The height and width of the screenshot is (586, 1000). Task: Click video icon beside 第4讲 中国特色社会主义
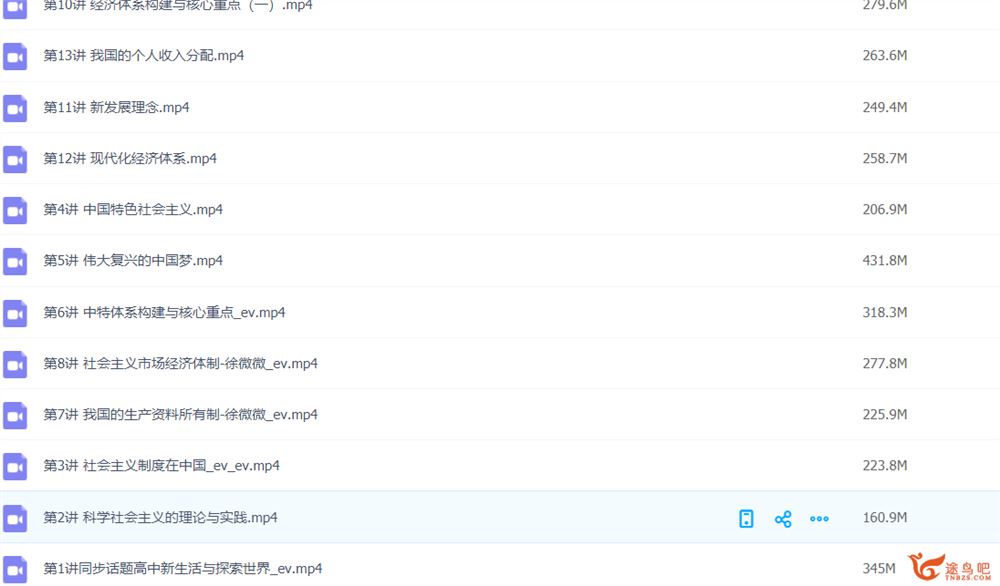click(x=15, y=210)
